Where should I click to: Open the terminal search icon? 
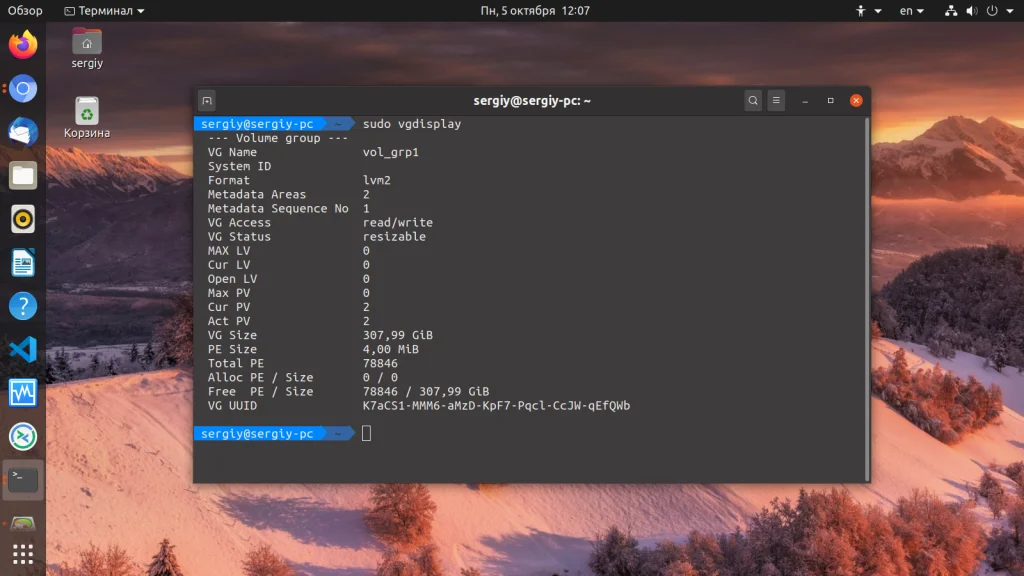pyautogui.click(x=753, y=101)
